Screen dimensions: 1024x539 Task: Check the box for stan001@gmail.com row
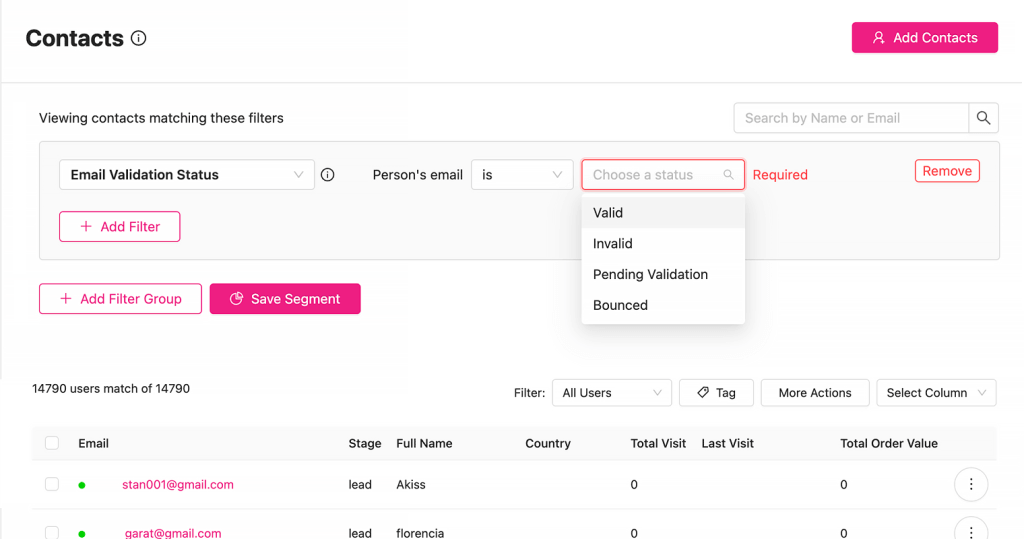click(x=52, y=484)
